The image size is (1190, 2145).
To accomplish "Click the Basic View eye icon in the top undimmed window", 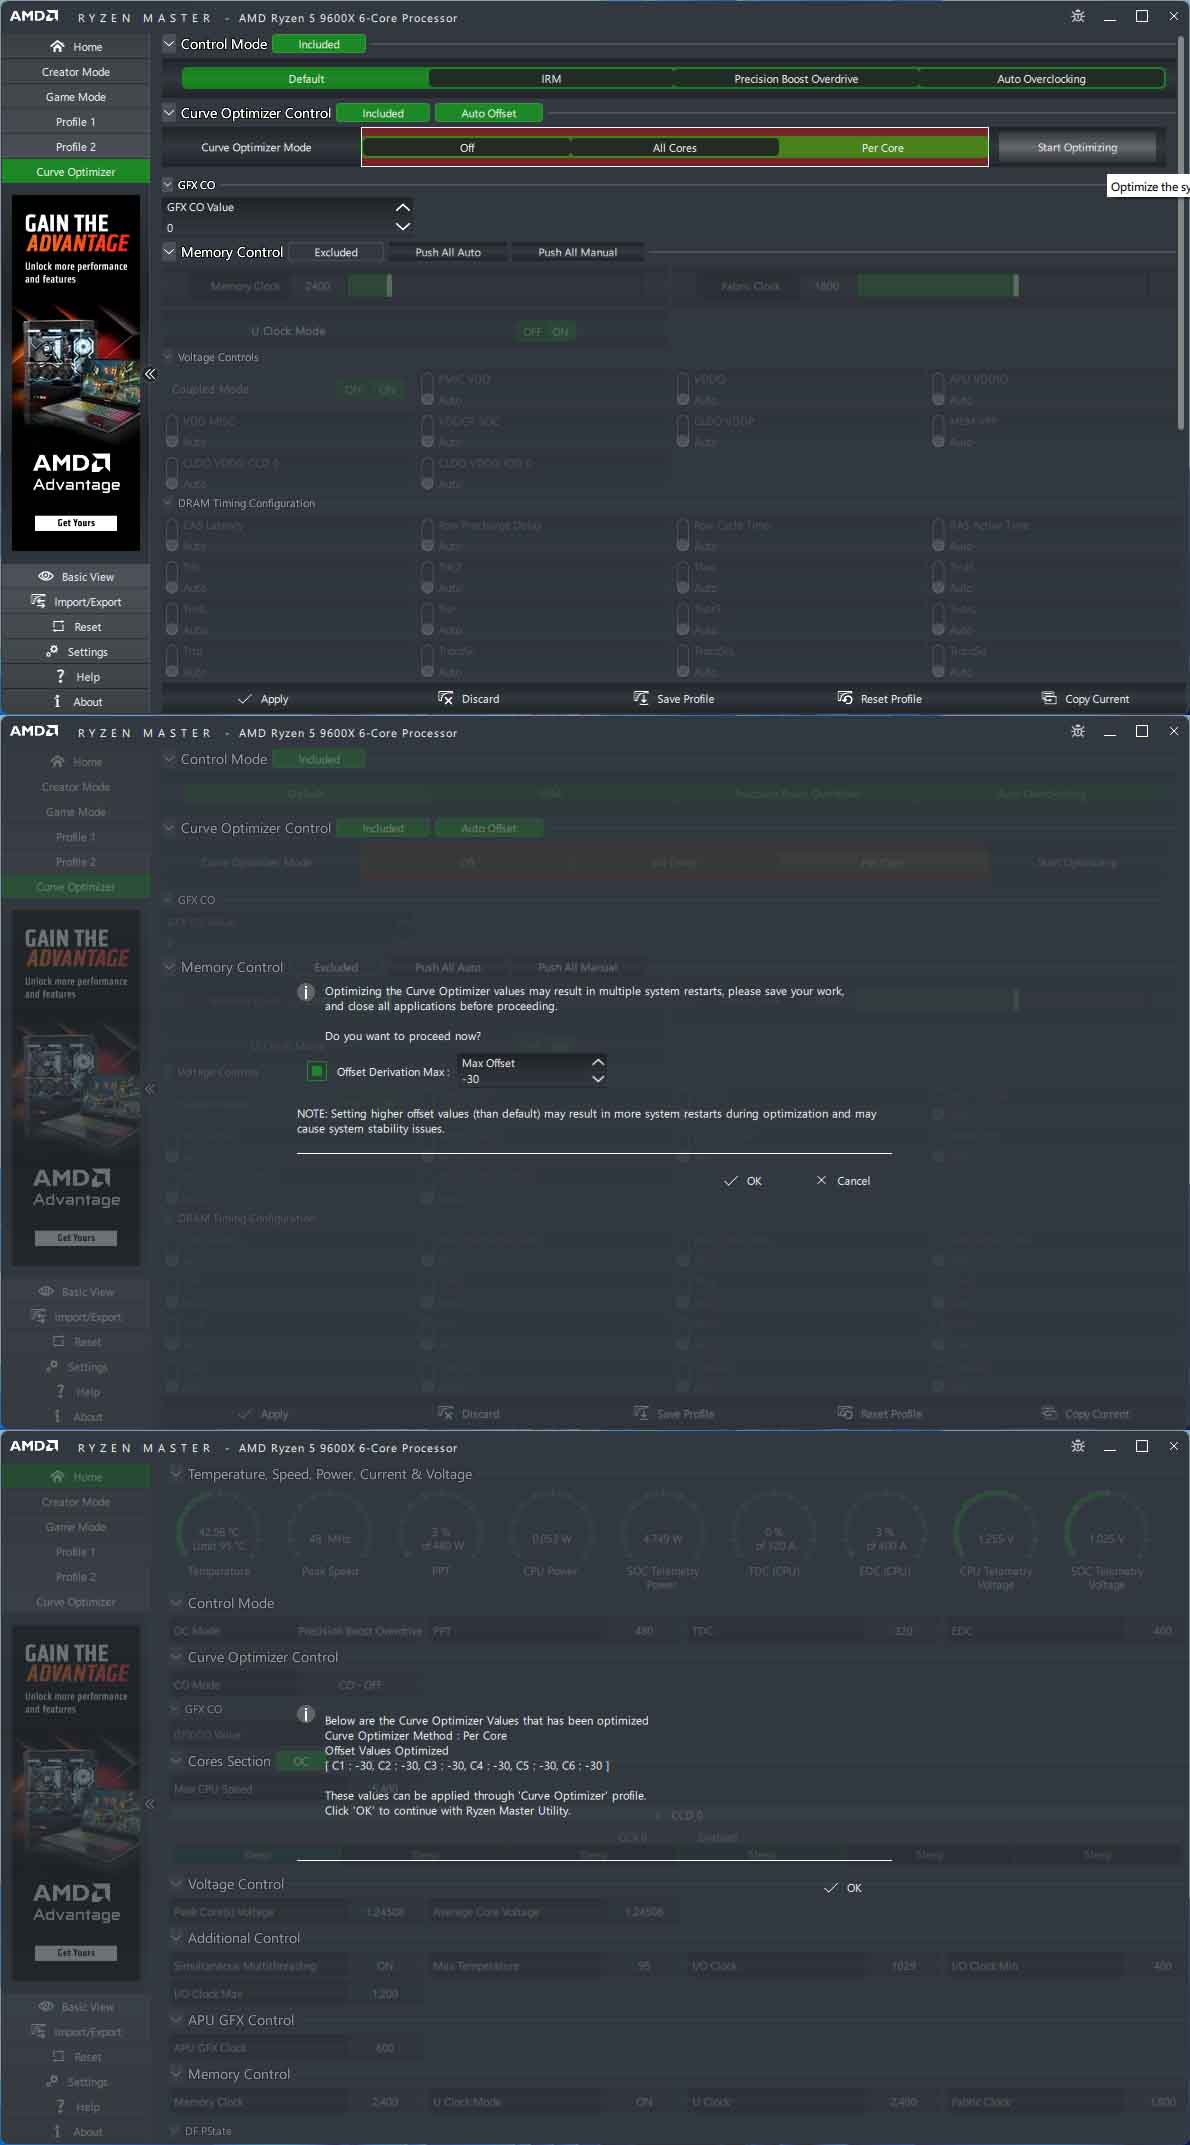I will point(46,576).
